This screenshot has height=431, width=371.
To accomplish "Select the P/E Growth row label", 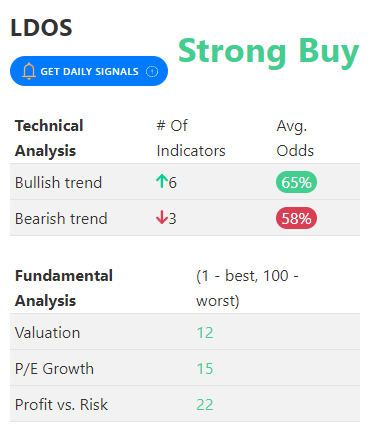I will pyautogui.click(x=54, y=369).
